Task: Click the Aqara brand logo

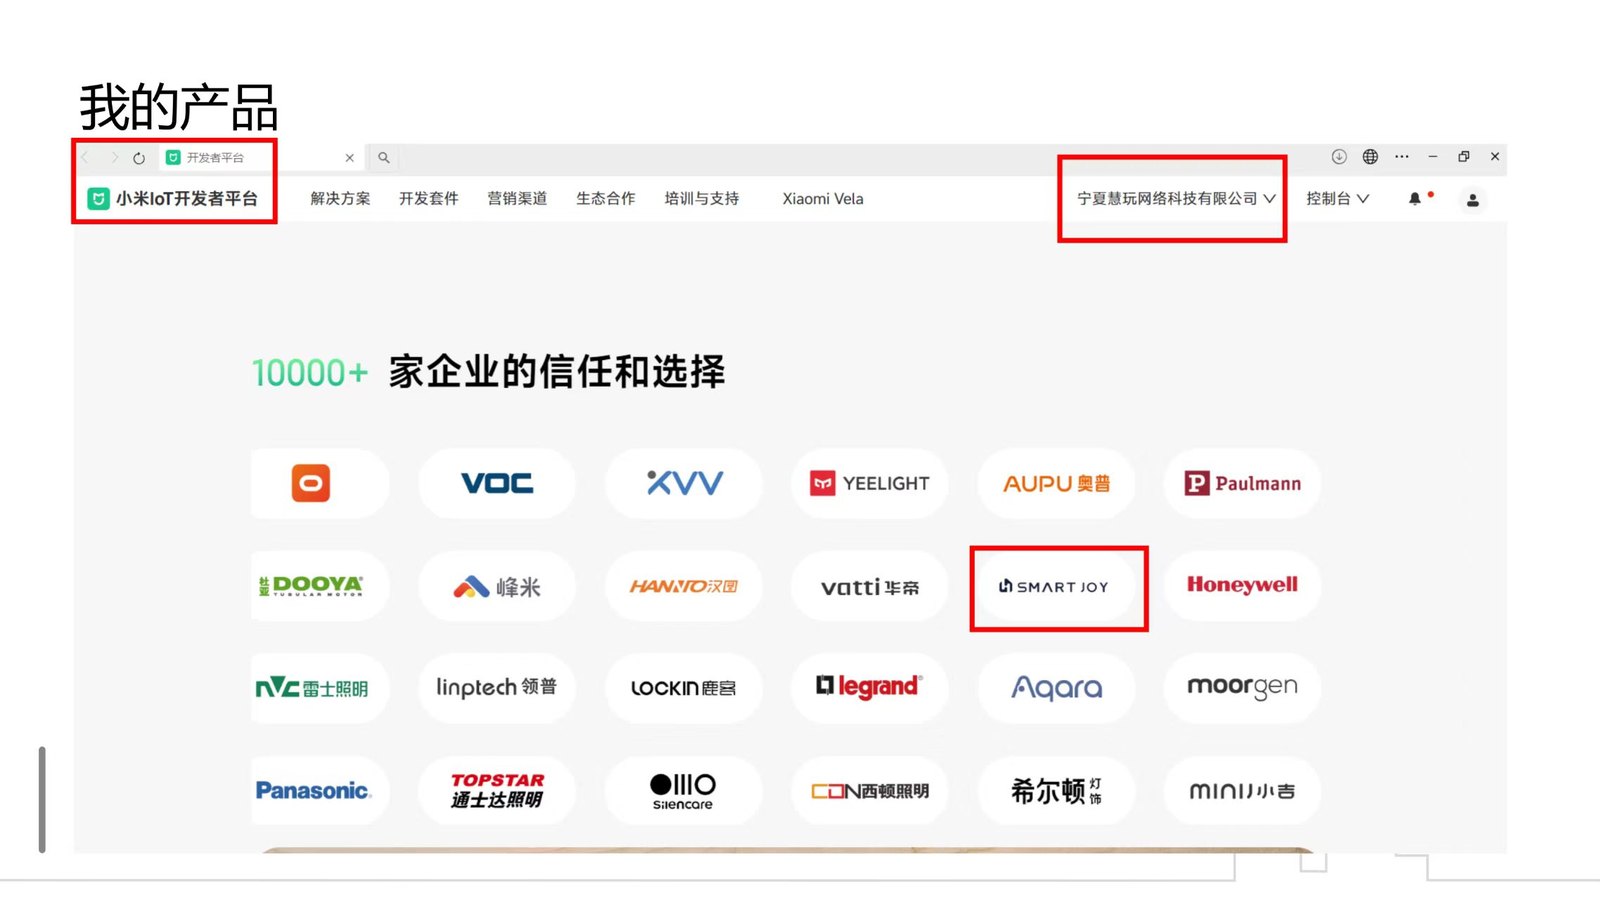Action: pos(1056,688)
